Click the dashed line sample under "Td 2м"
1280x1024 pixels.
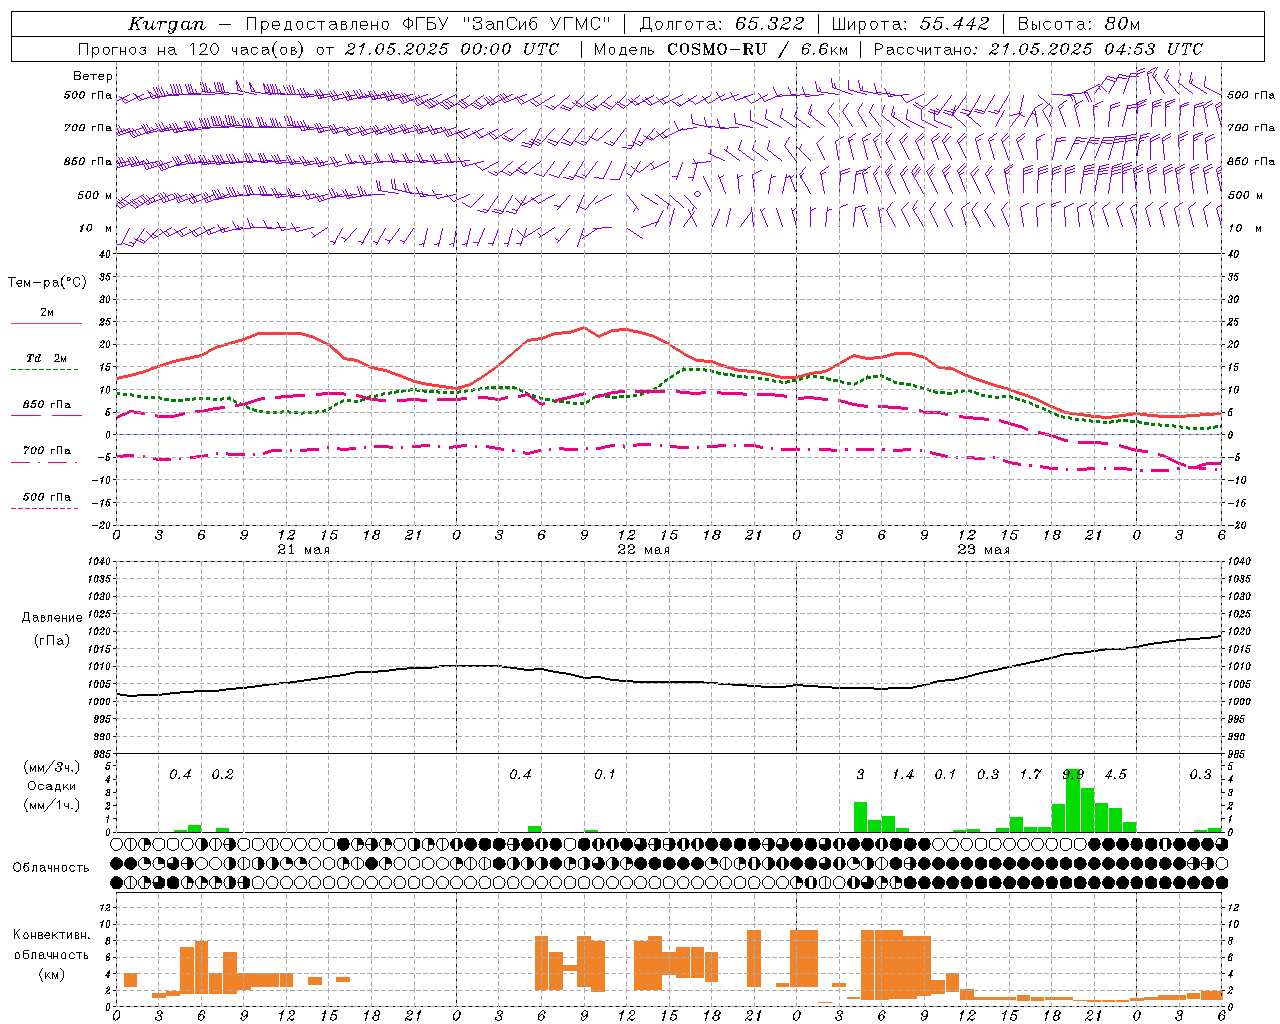45,370
